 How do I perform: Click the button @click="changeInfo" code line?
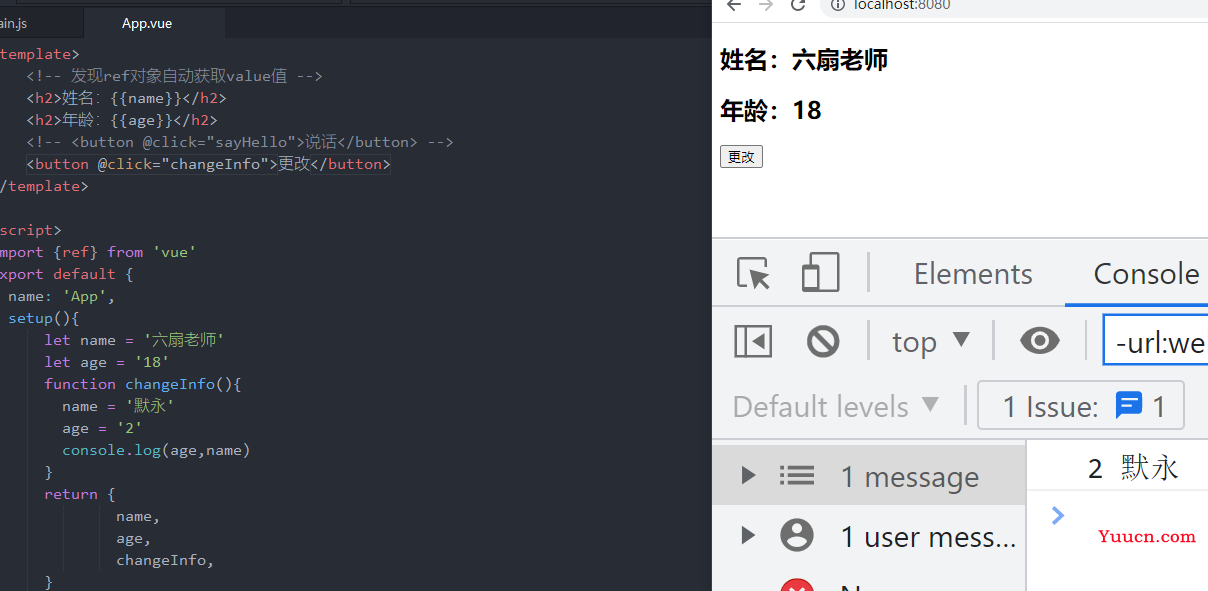[x=208, y=164]
